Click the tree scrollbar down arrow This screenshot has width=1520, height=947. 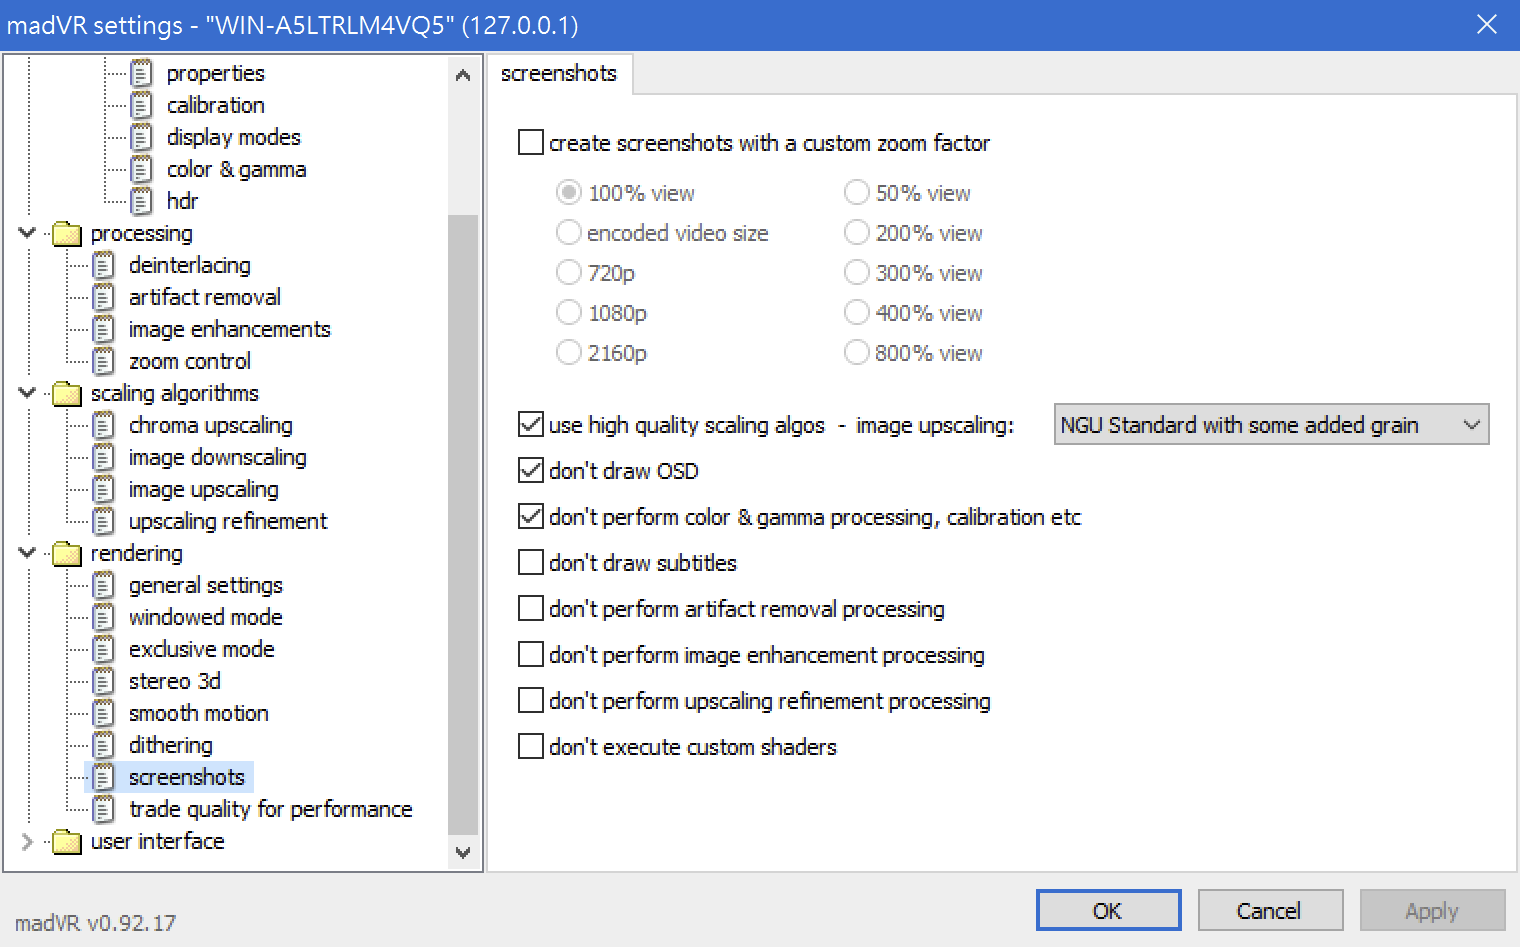click(462, 852)
